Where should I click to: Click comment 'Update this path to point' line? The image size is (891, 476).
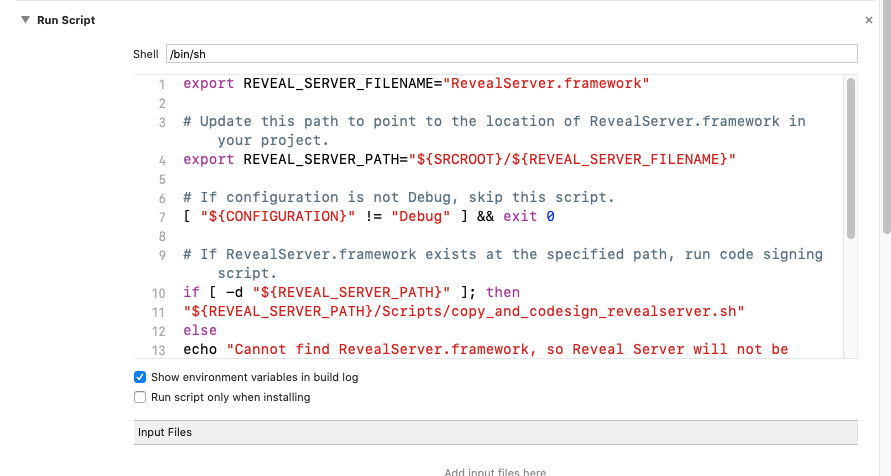tap(494, 131)
